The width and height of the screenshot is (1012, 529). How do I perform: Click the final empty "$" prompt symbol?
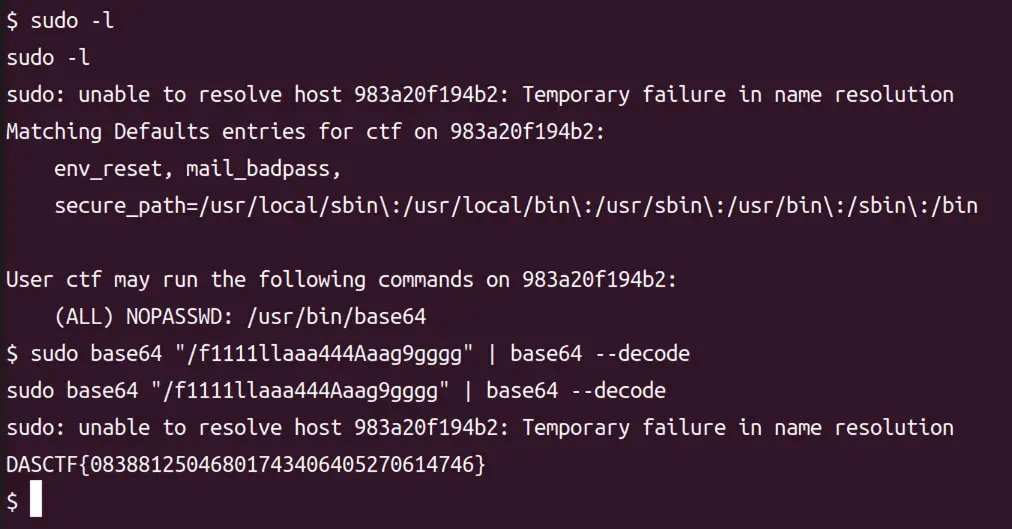(x=12, y=499)
